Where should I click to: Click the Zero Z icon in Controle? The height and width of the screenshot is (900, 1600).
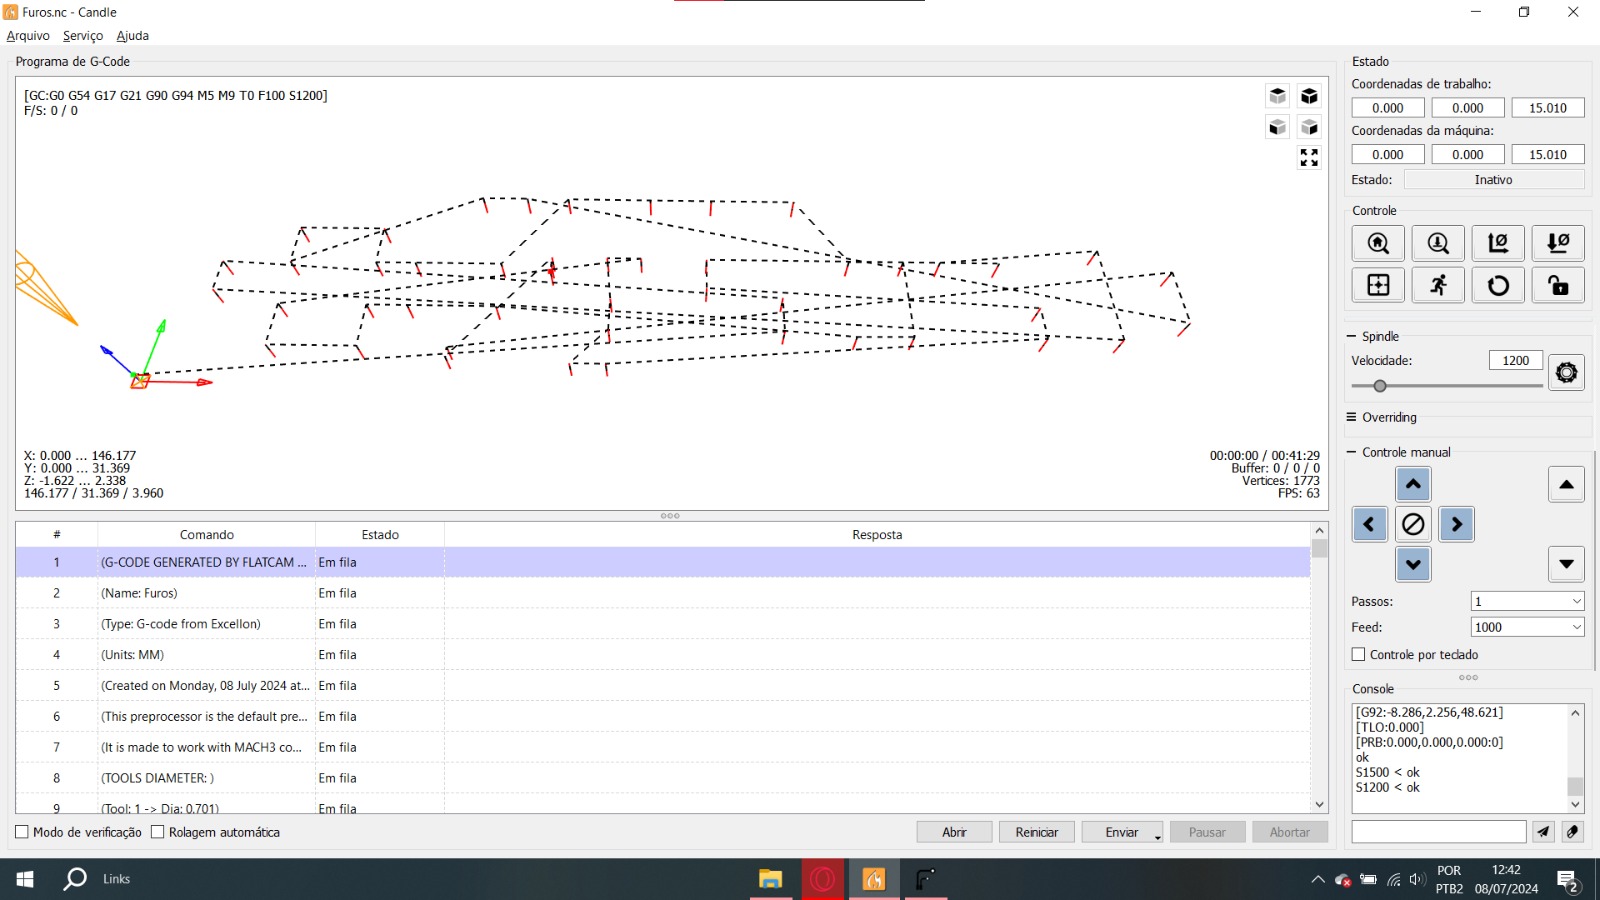click(x=1558, y=243)
